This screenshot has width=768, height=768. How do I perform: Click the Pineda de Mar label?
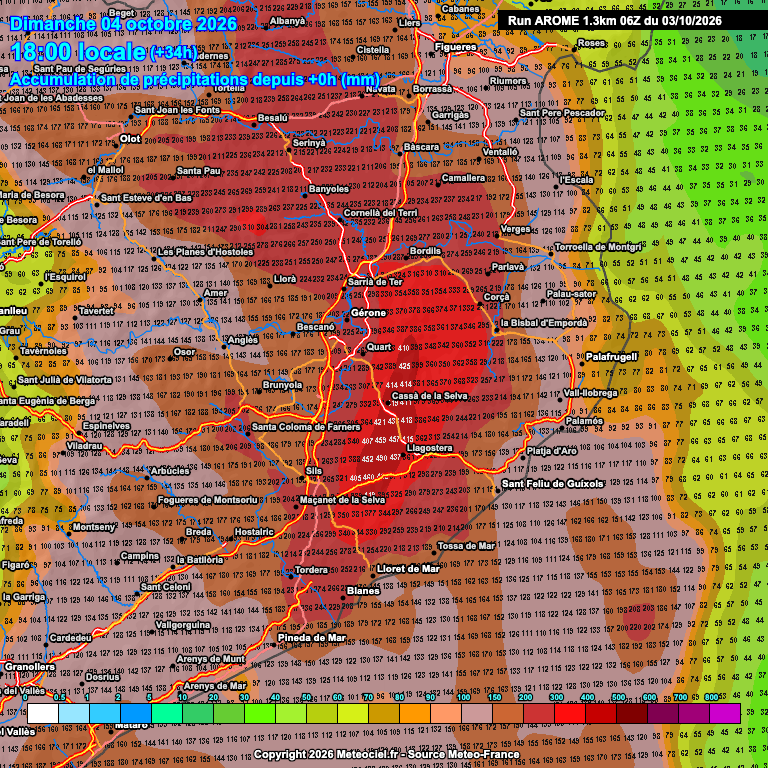312,638
